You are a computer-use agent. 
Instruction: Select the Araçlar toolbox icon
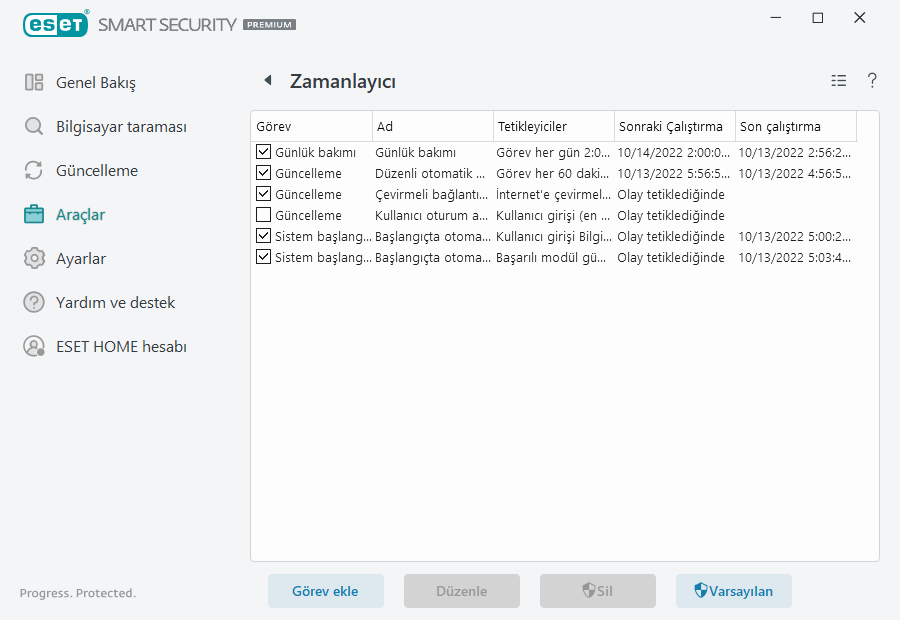[x=34, y=214]
